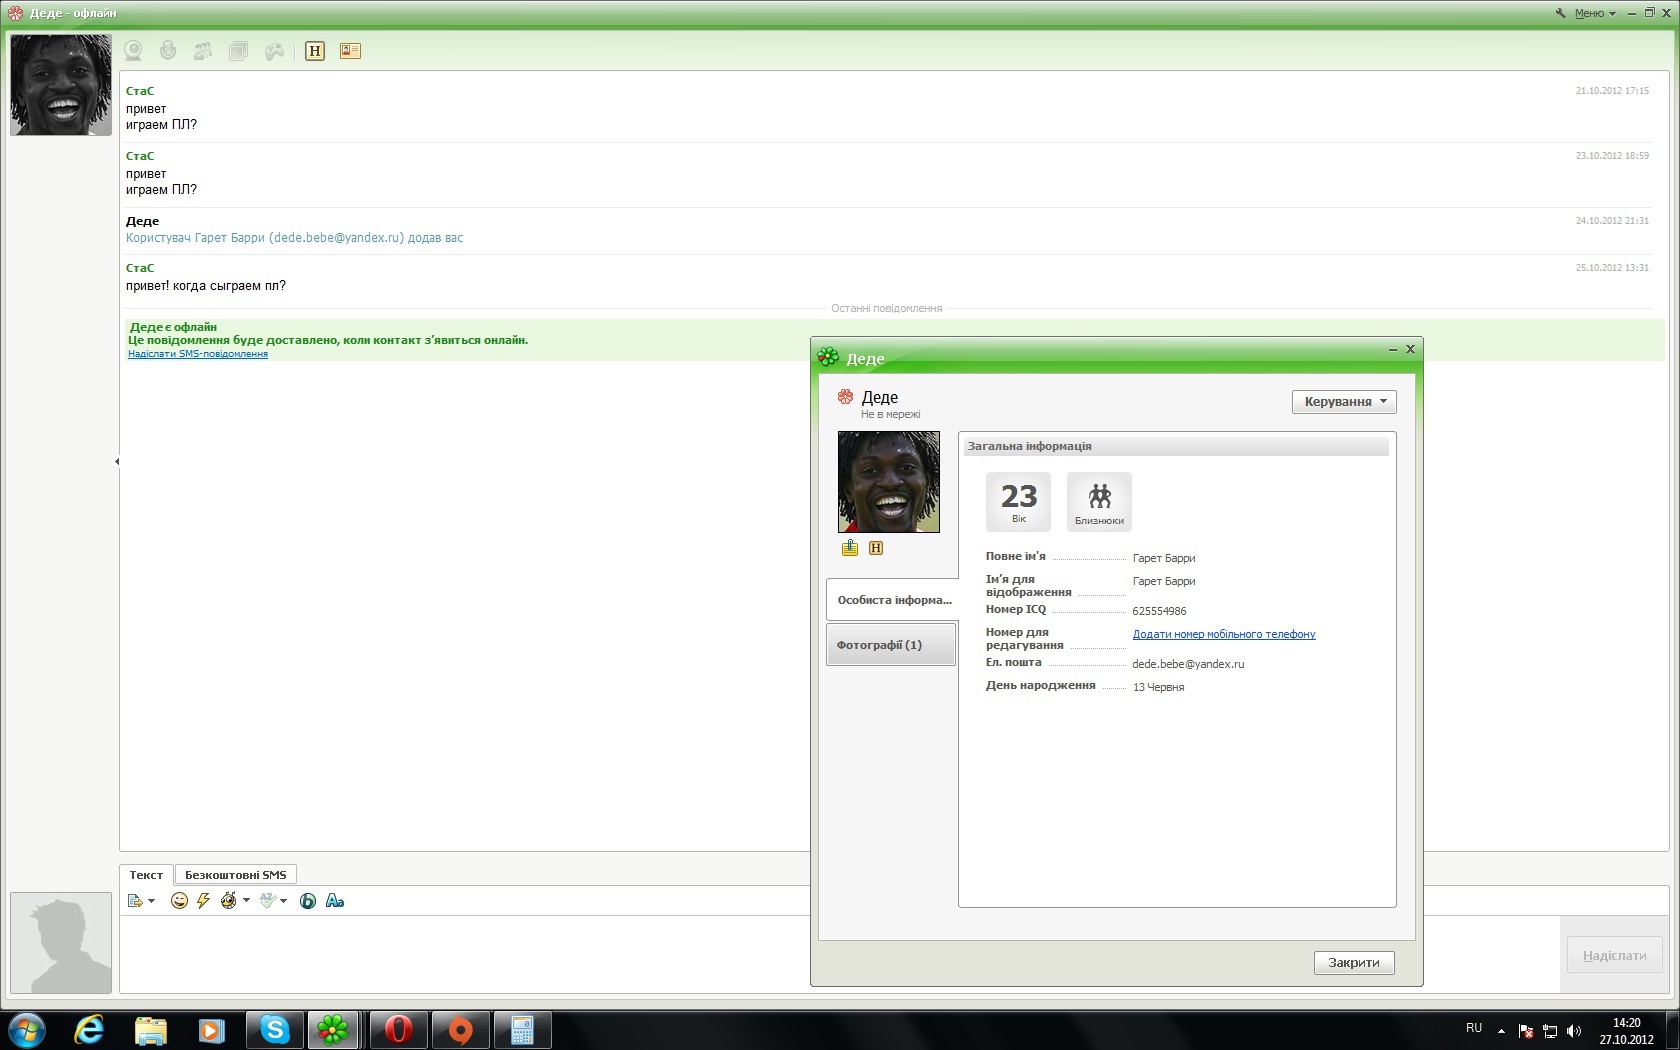This screenshot has height=1050, width=1680.
Task: Click the AZ spell check icon
Action: [x=267, y=901]
